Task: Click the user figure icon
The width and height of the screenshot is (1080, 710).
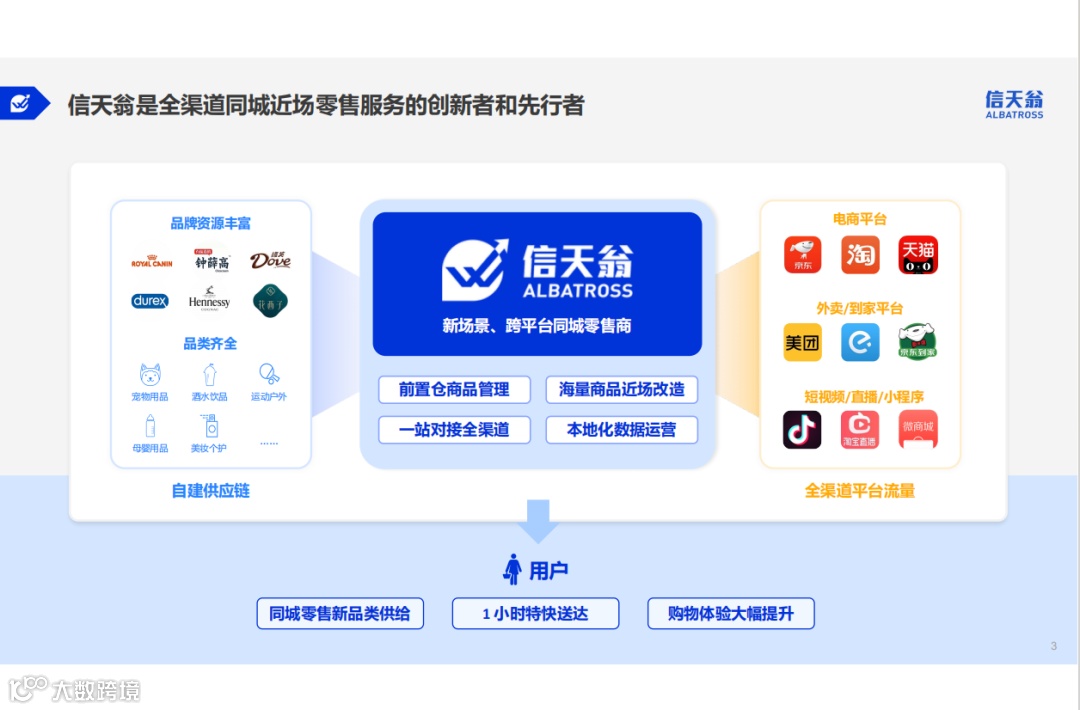Action: [x=512, y=570]
